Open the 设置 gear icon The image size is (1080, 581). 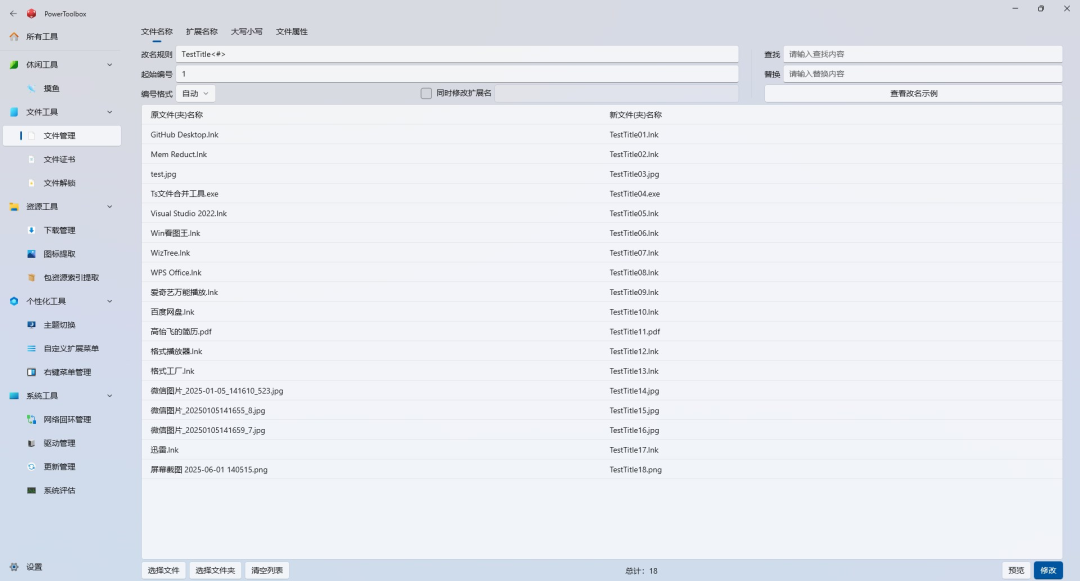(14, 567)
